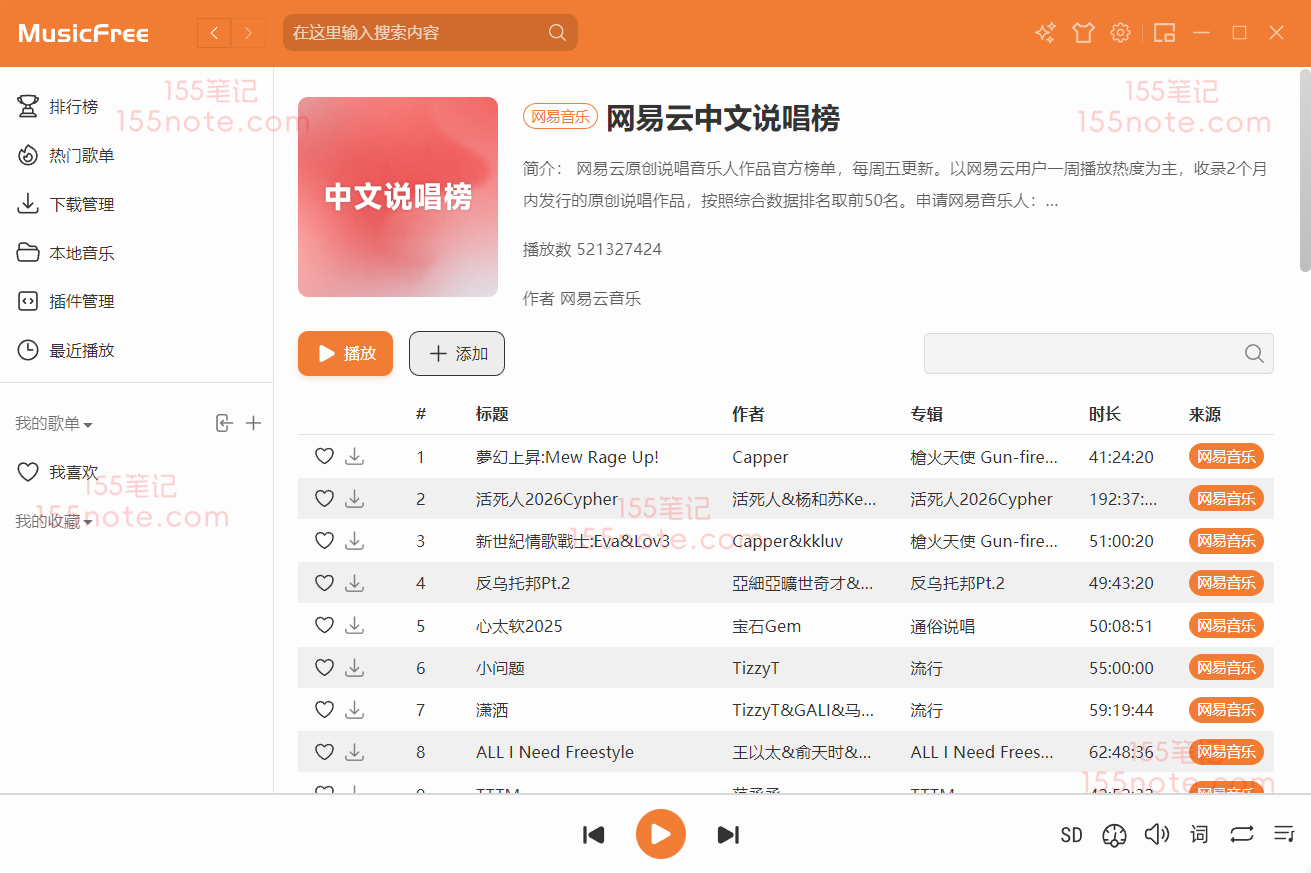Click the playlist filter search field

coord(1083,353)
